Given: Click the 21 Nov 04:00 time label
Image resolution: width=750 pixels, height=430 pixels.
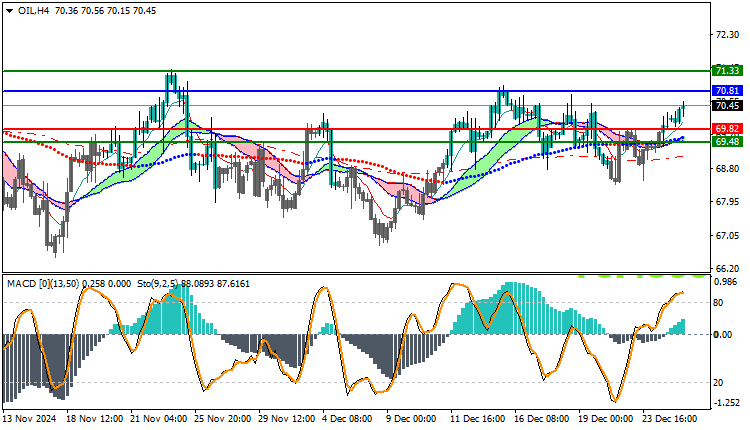Looking at the screenshot, I should [x=159, y=419].
